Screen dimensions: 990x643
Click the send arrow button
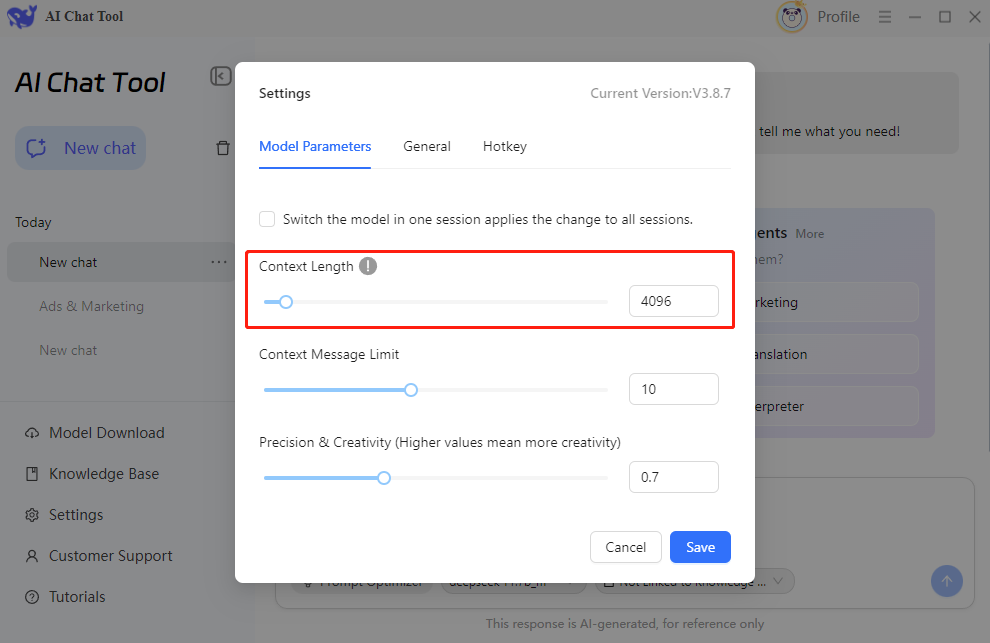pyautogui.click(x=946, y=581)
